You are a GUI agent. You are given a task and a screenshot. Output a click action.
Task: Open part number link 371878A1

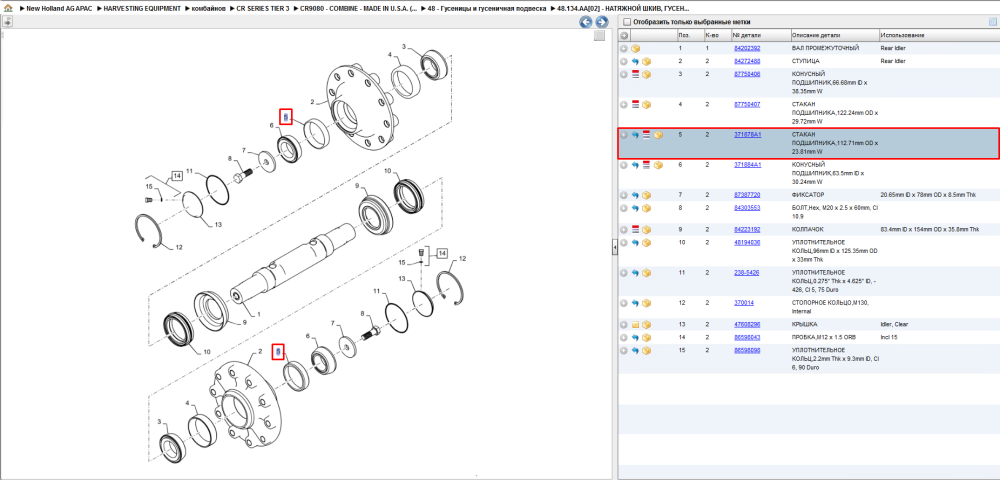(747, 135)
